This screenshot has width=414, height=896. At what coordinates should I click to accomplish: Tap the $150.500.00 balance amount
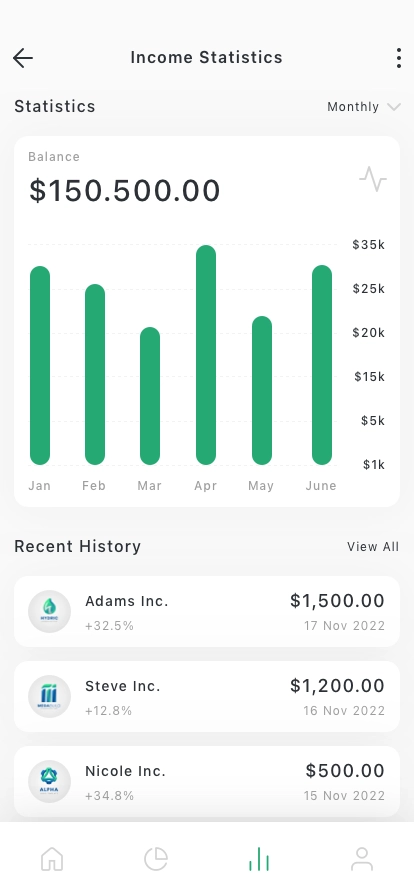click(x=125, y=191)
